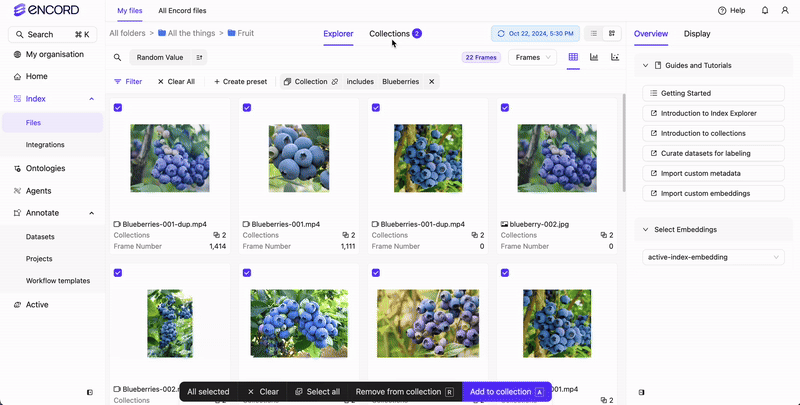Open Integrations under Index

point(45,145)
